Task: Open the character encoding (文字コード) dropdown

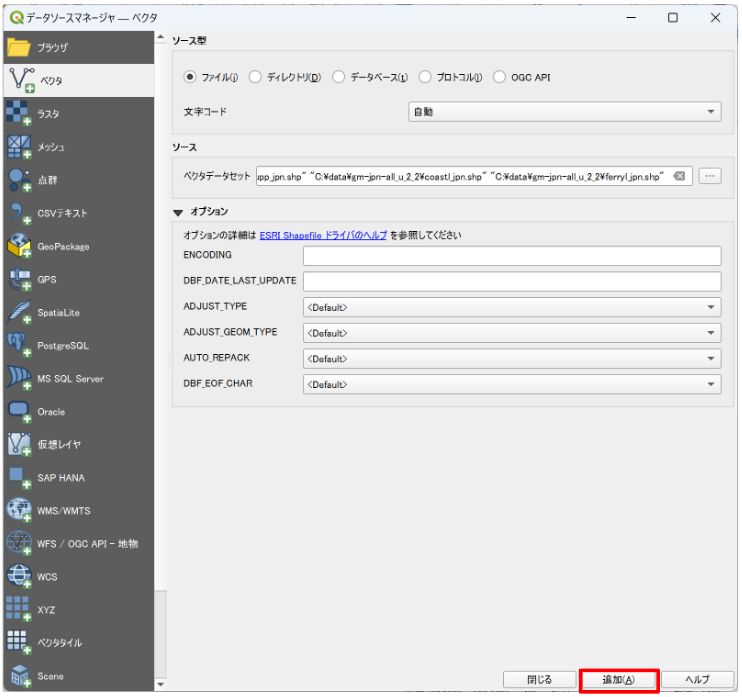Action: 565,112
